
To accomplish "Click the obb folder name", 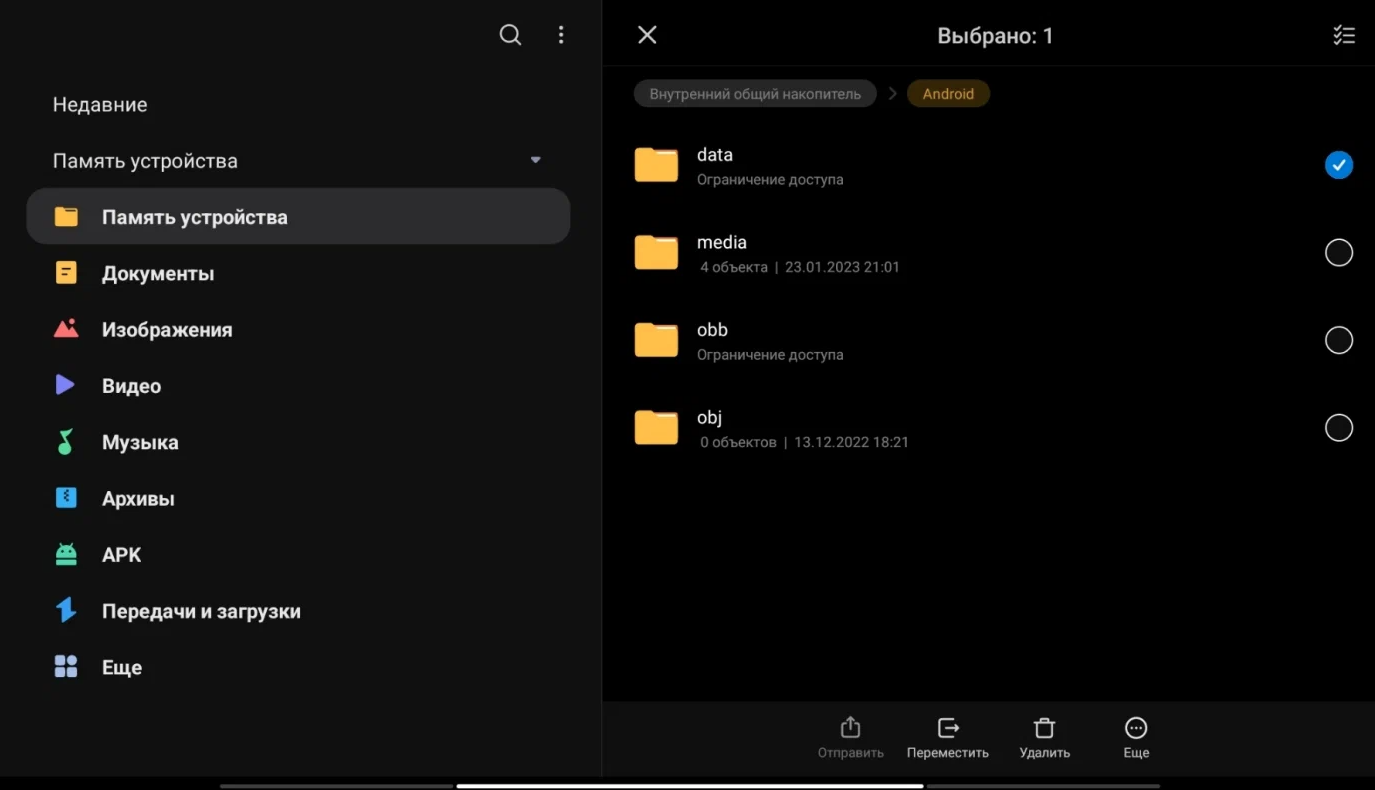I will (712, 330).
